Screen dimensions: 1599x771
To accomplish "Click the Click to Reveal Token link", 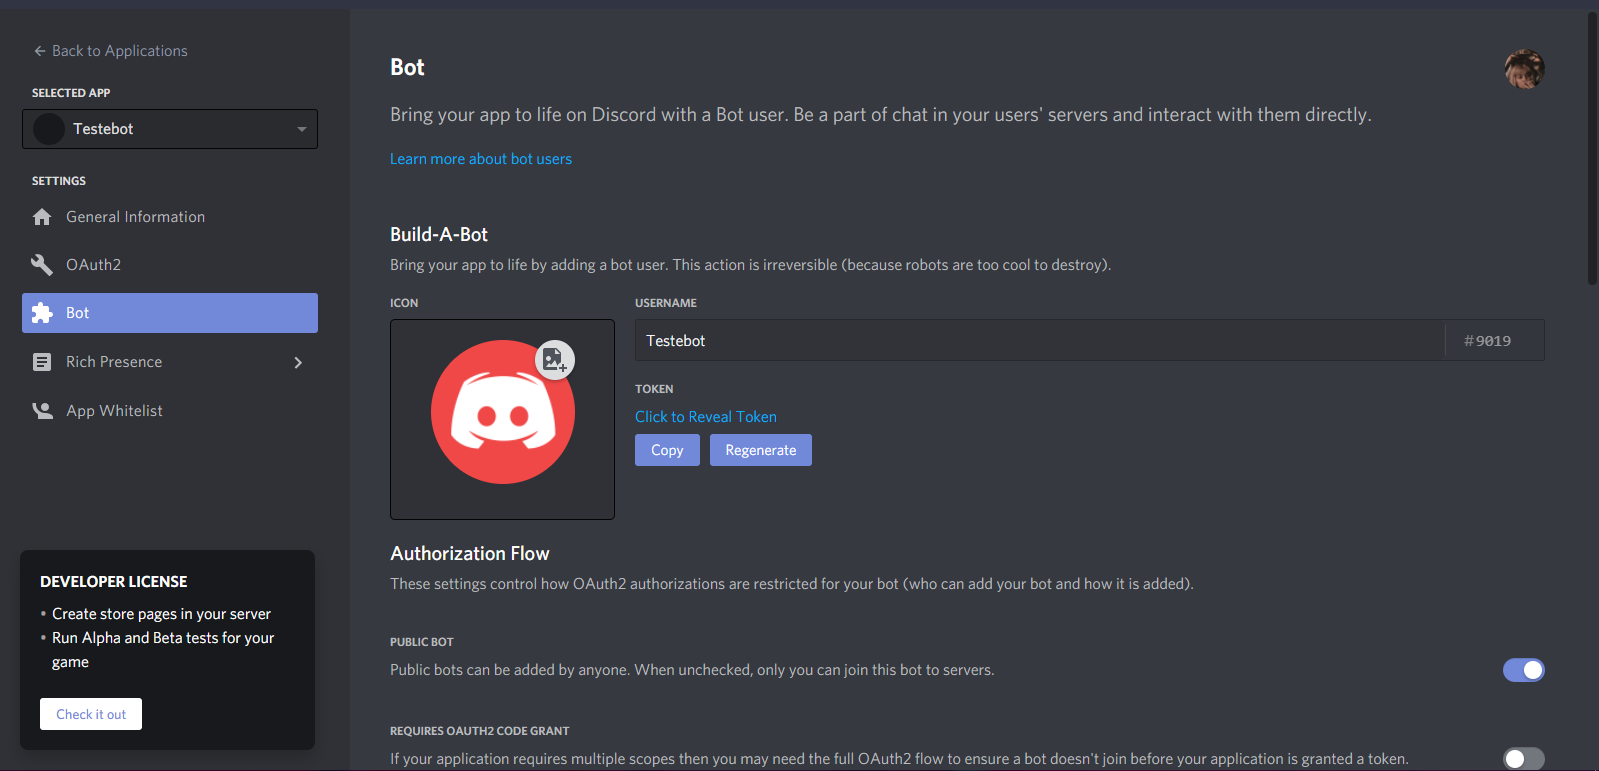I will 705,416.
